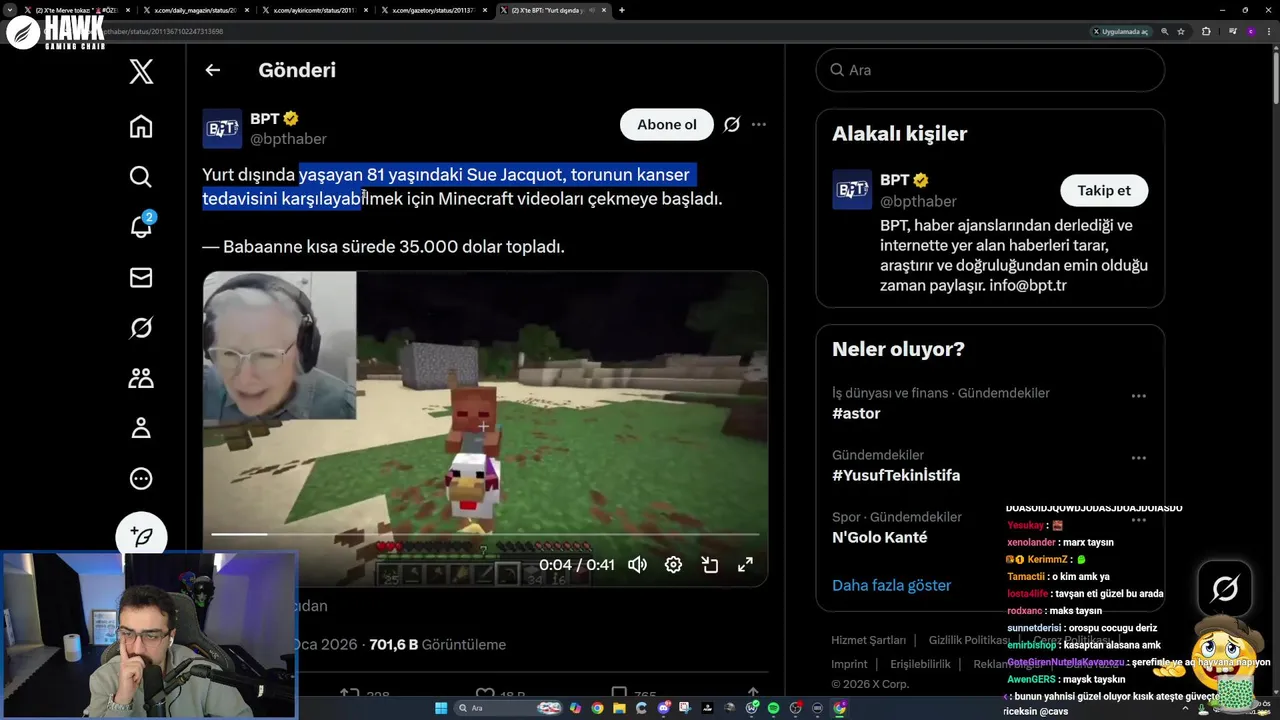1280x720 pixels.
Task: Follow BPT with Takip et button
Action: (x=1104, y=190)
